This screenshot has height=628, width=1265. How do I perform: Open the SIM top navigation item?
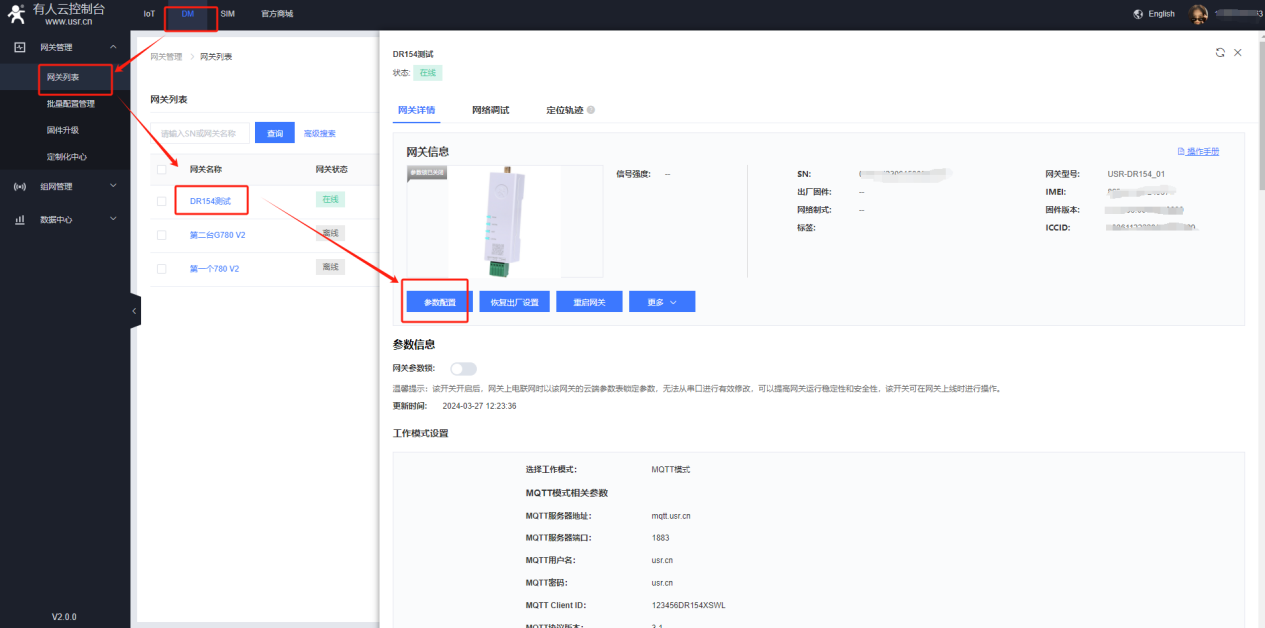pos(227,14)
